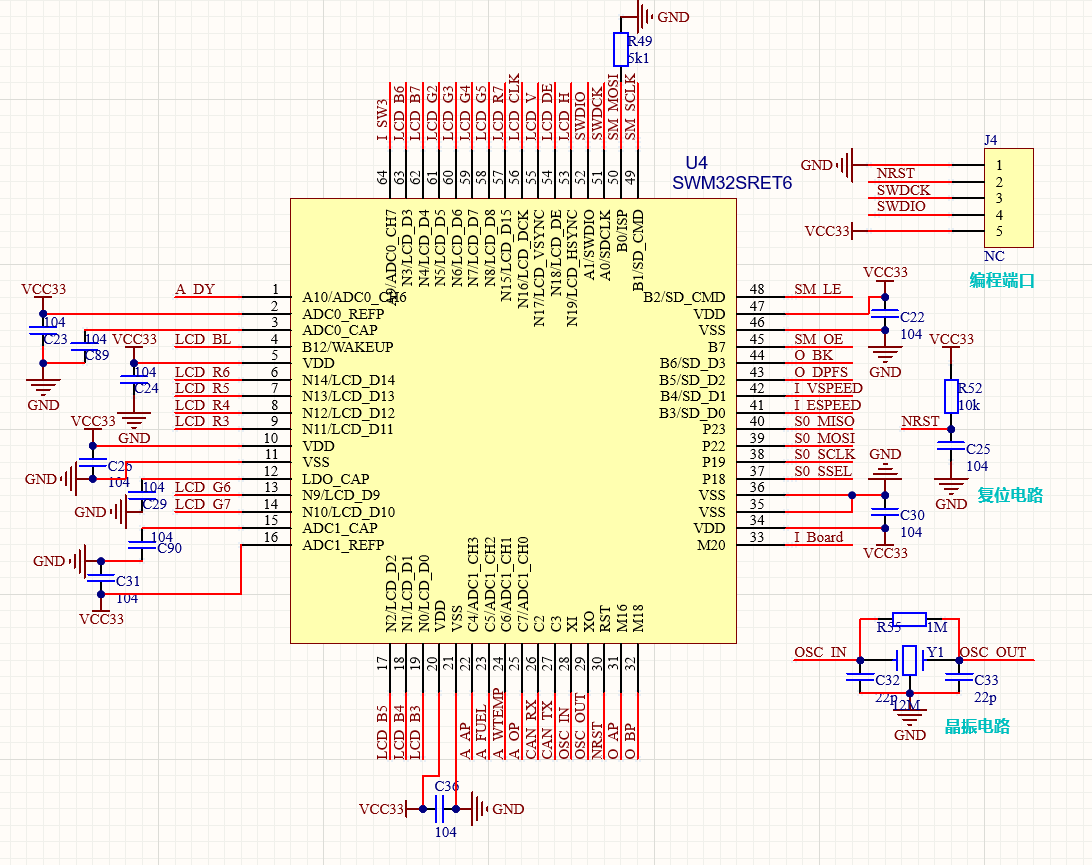Image resolution: width=1092 pixels, height=865 pixels.
Task: Click the C23 capacitor designator
Action: (56, 339)
